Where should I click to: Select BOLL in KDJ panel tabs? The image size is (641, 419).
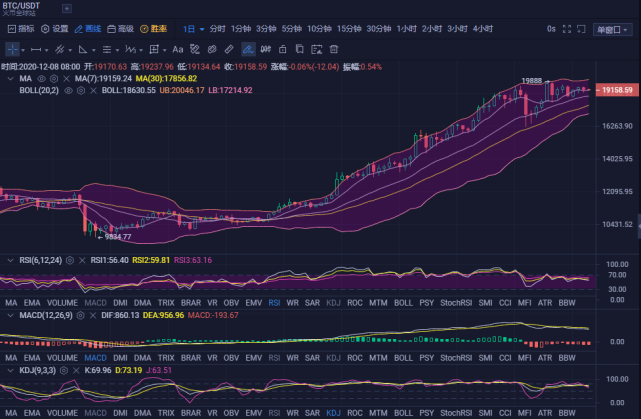pos(403,413)
